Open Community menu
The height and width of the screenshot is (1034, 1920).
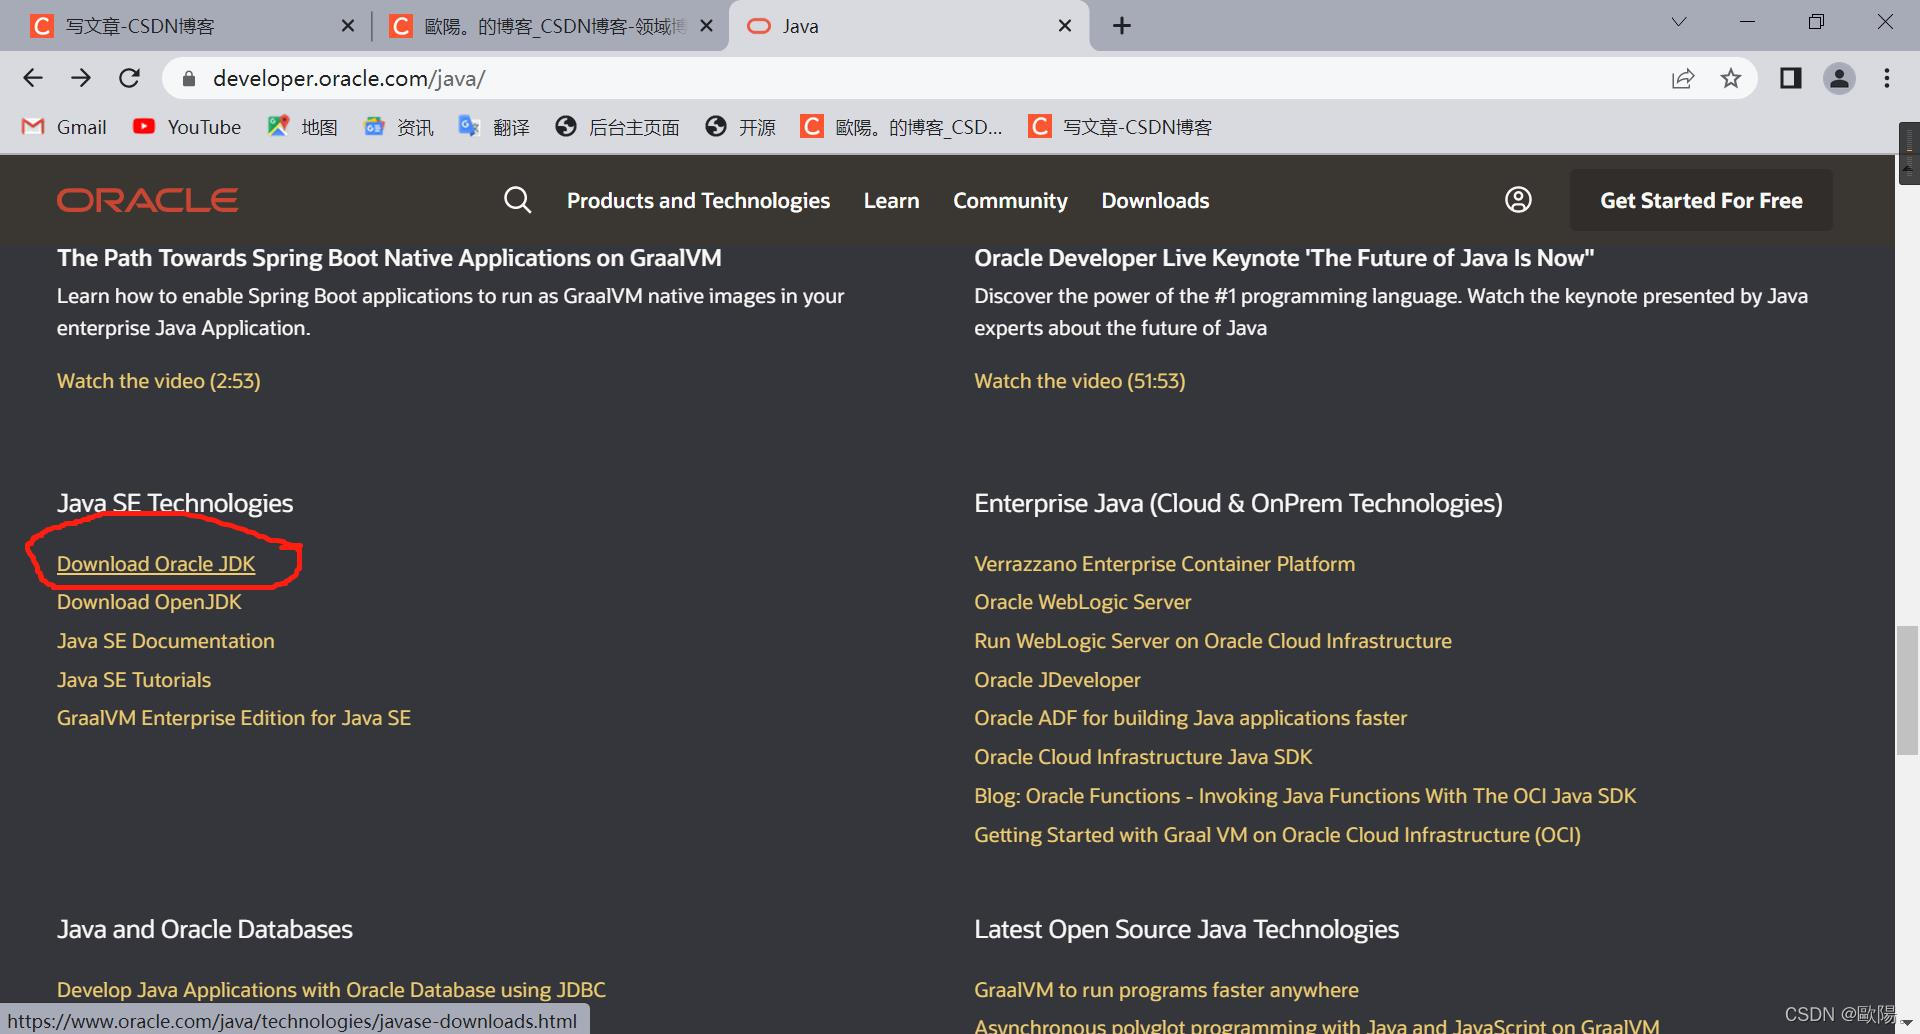1010,200
